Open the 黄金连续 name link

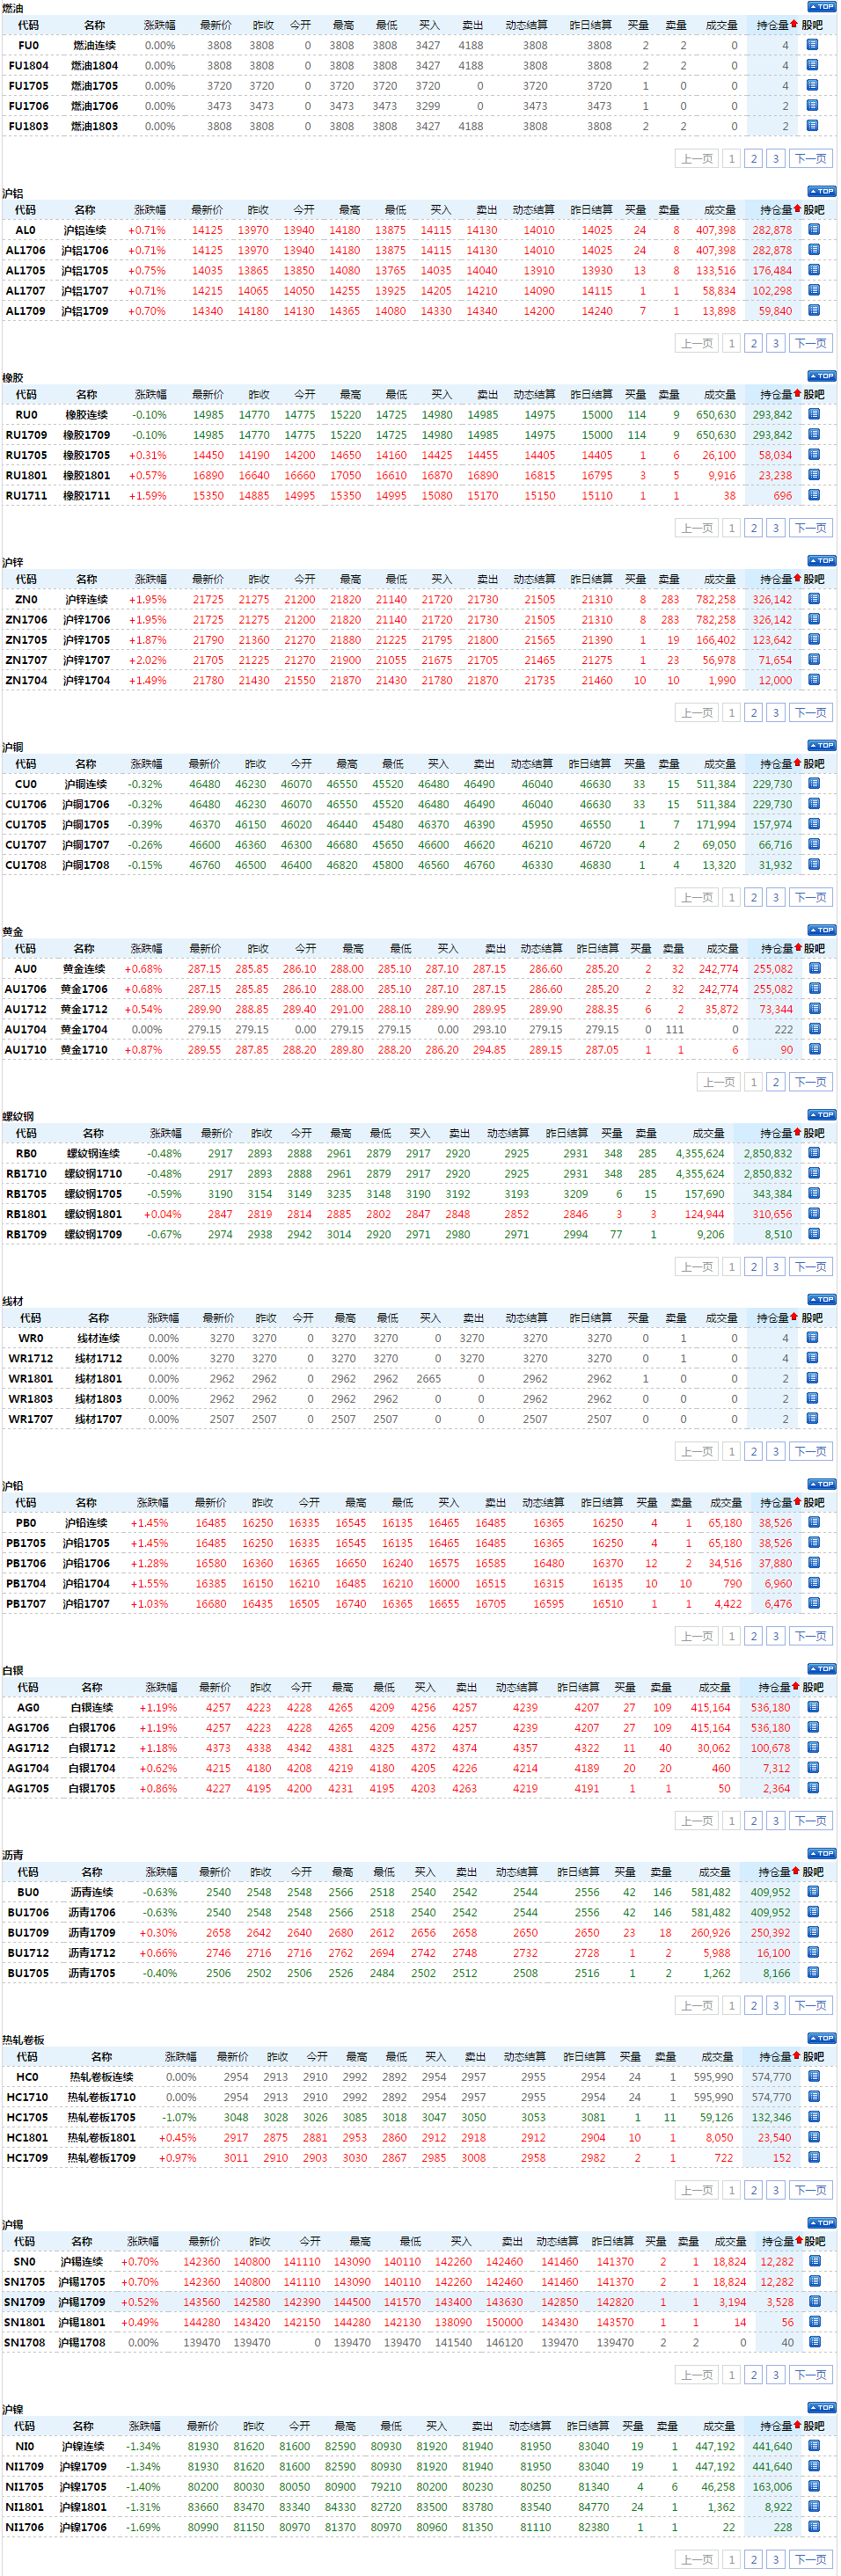click(83, 969)
